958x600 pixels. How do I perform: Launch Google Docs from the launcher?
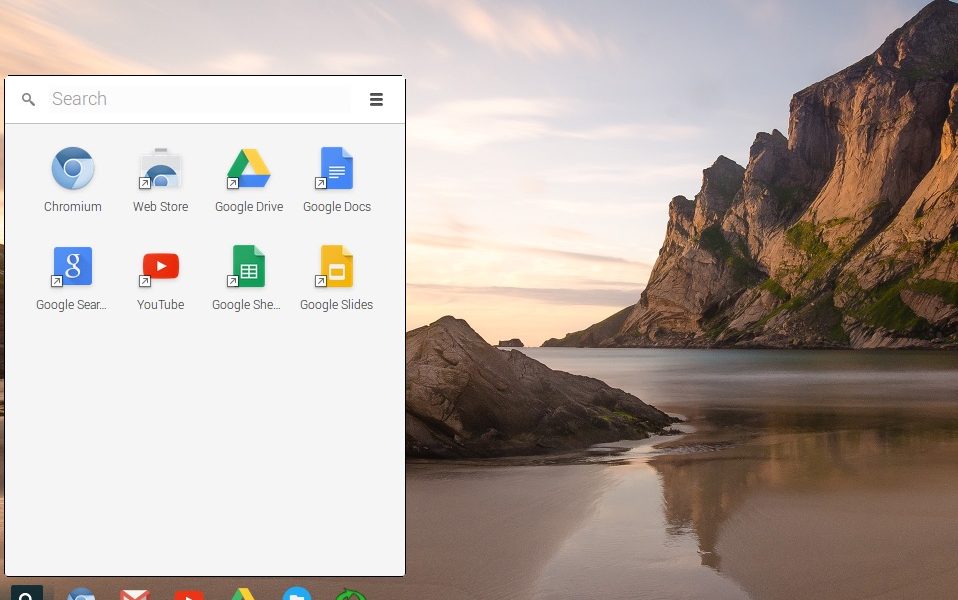point(336,169)
